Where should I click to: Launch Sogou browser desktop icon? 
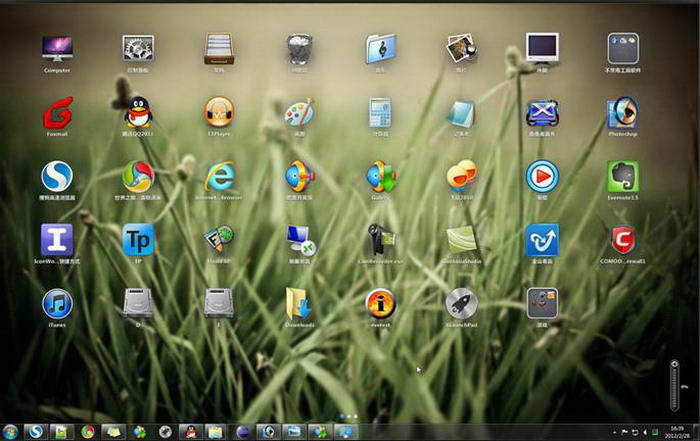57,177
